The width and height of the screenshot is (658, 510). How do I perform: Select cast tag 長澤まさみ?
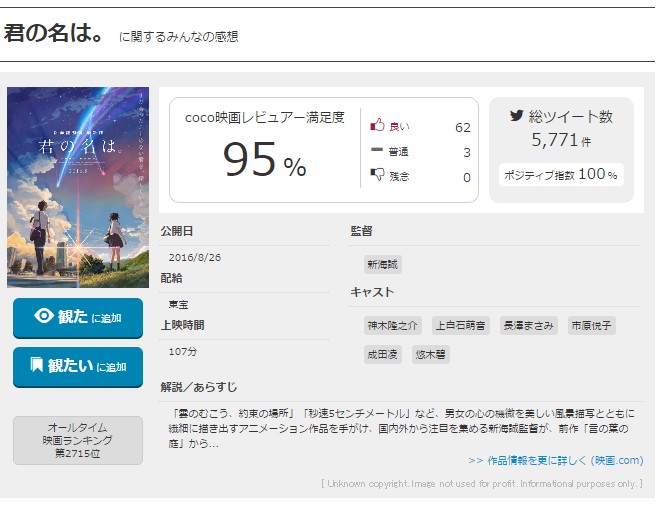(528, 326)
